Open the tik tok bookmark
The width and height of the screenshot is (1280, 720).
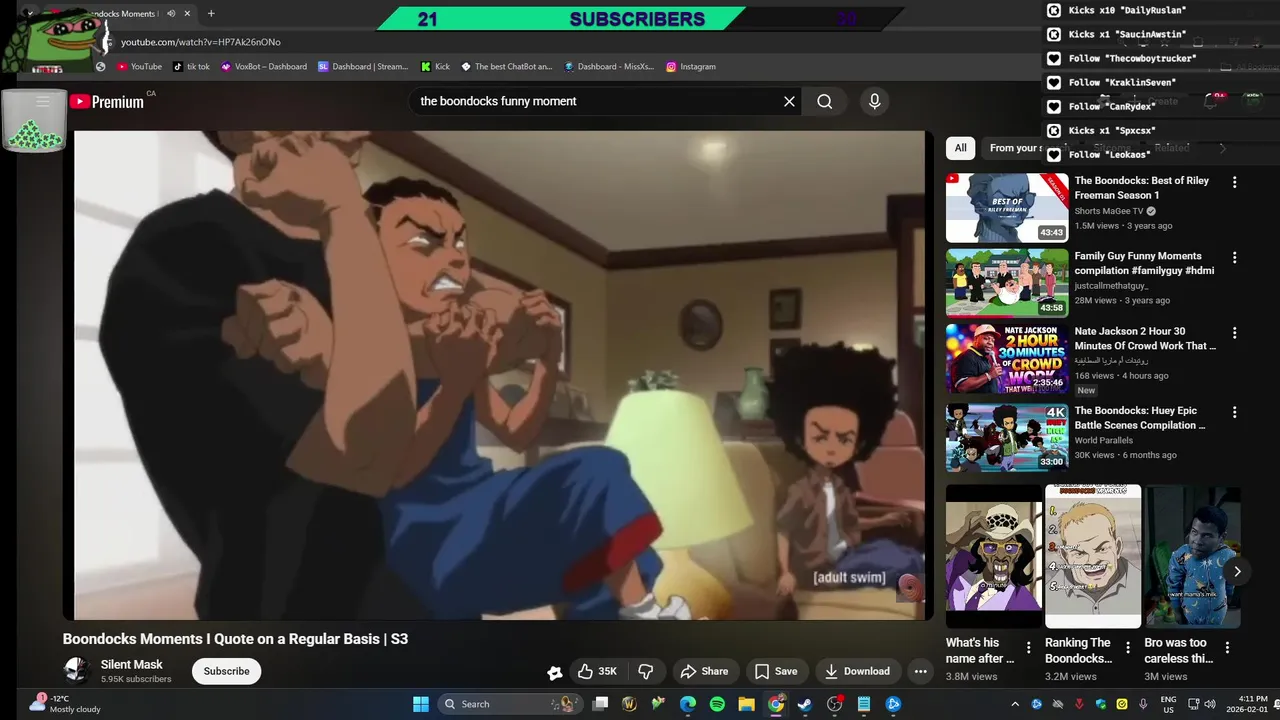191,66
